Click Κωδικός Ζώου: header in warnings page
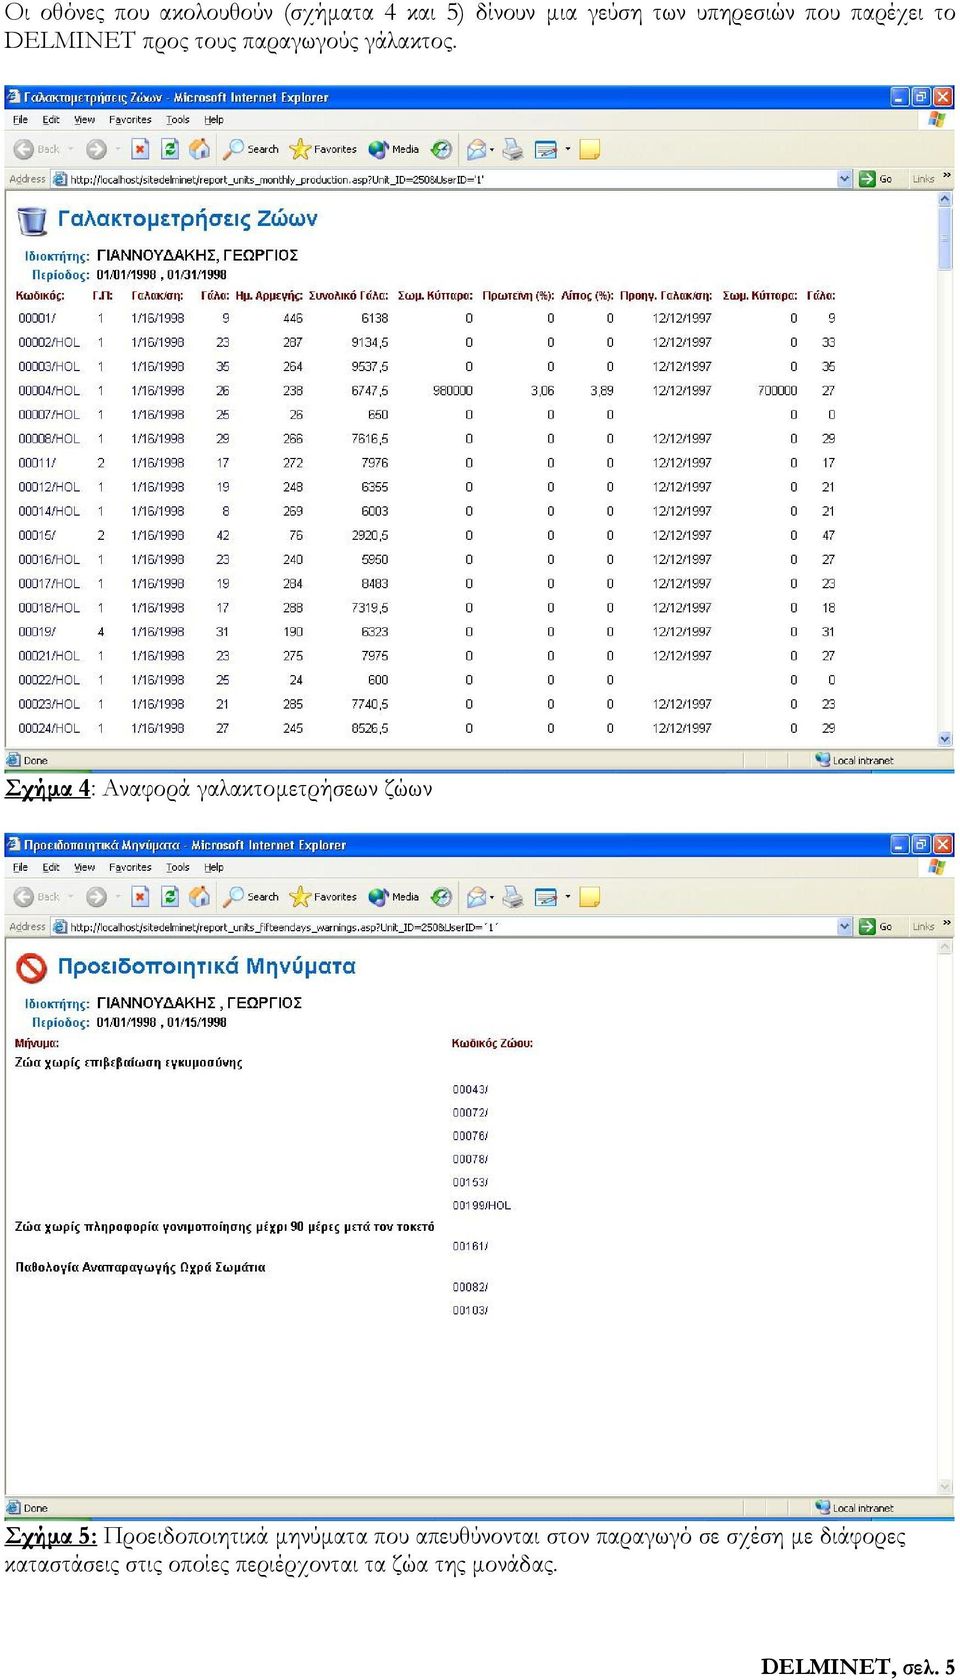This screenshot has width=960, height=1680. click(x=492, y=1043)
